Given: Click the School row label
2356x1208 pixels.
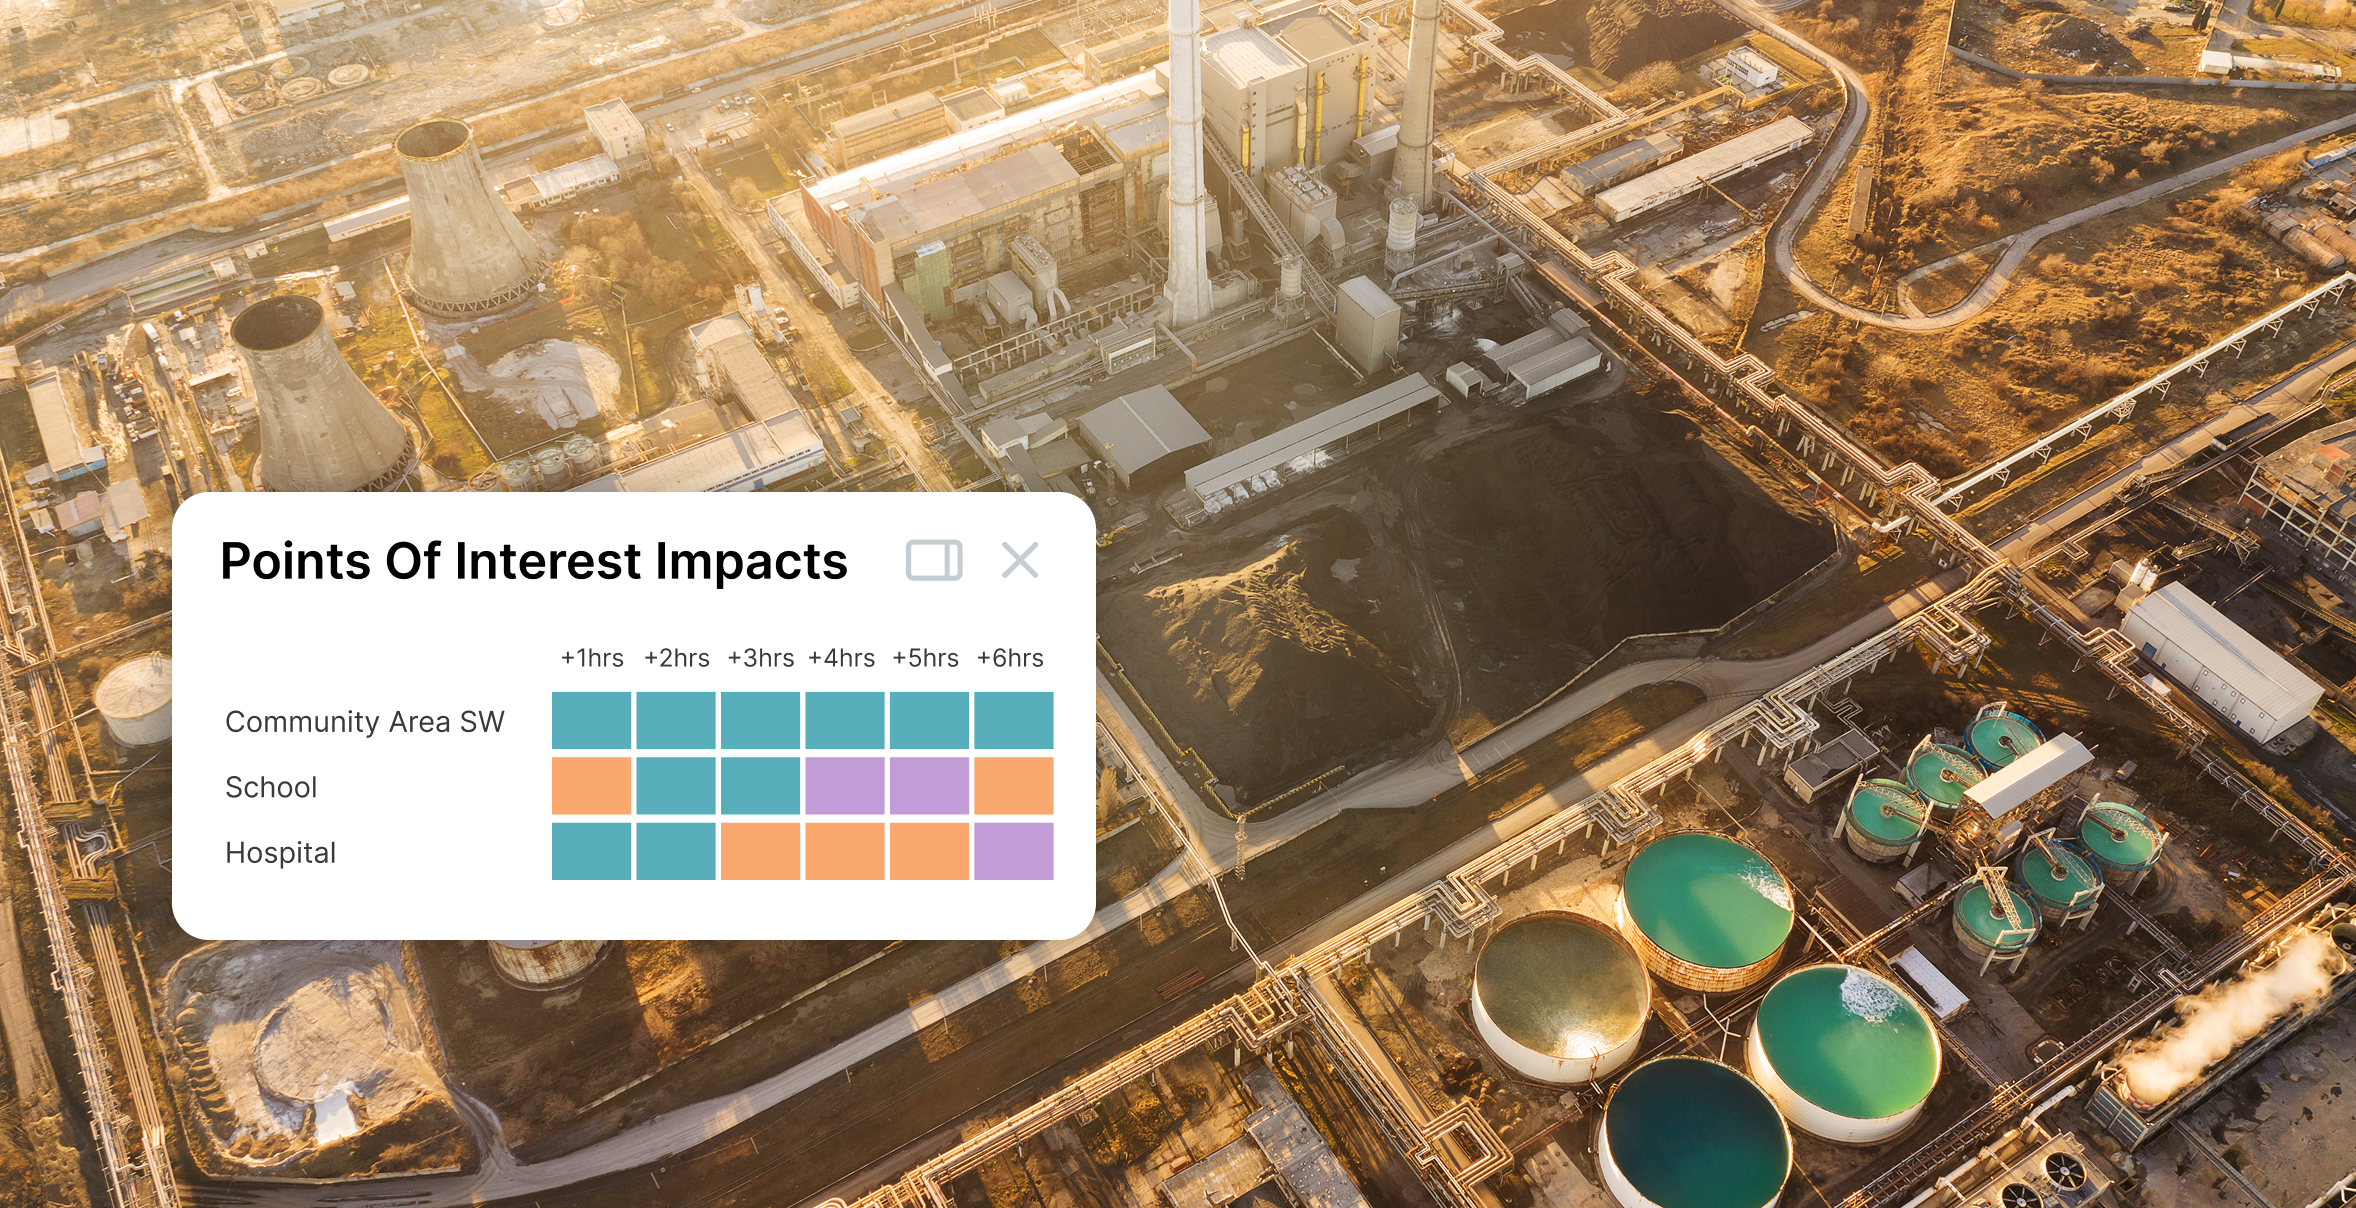Looking at the screenshot, I should 271,787.
